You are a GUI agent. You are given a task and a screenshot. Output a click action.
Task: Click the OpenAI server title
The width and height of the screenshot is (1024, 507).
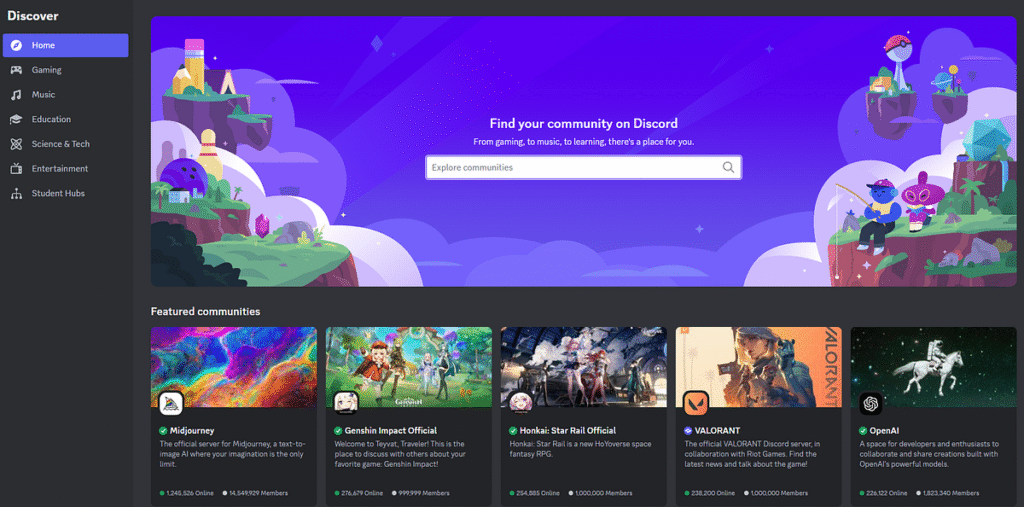[x=884, y=431]
